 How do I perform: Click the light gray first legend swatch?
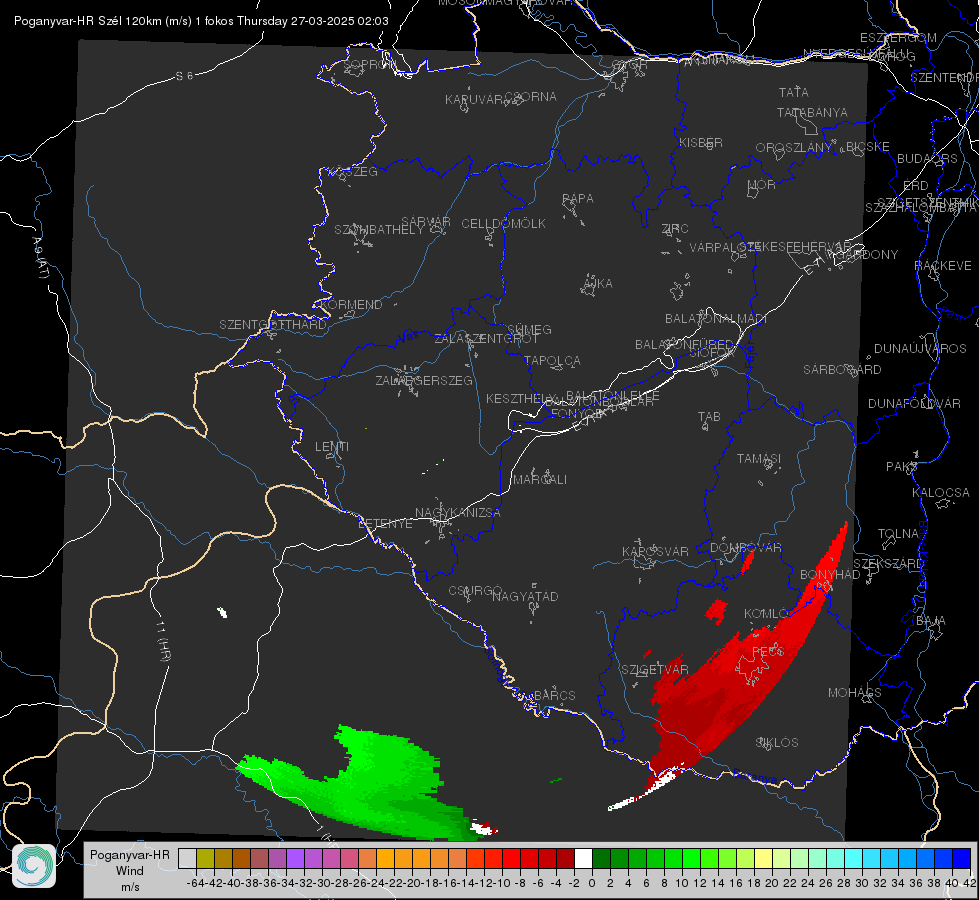pos(187,859)
